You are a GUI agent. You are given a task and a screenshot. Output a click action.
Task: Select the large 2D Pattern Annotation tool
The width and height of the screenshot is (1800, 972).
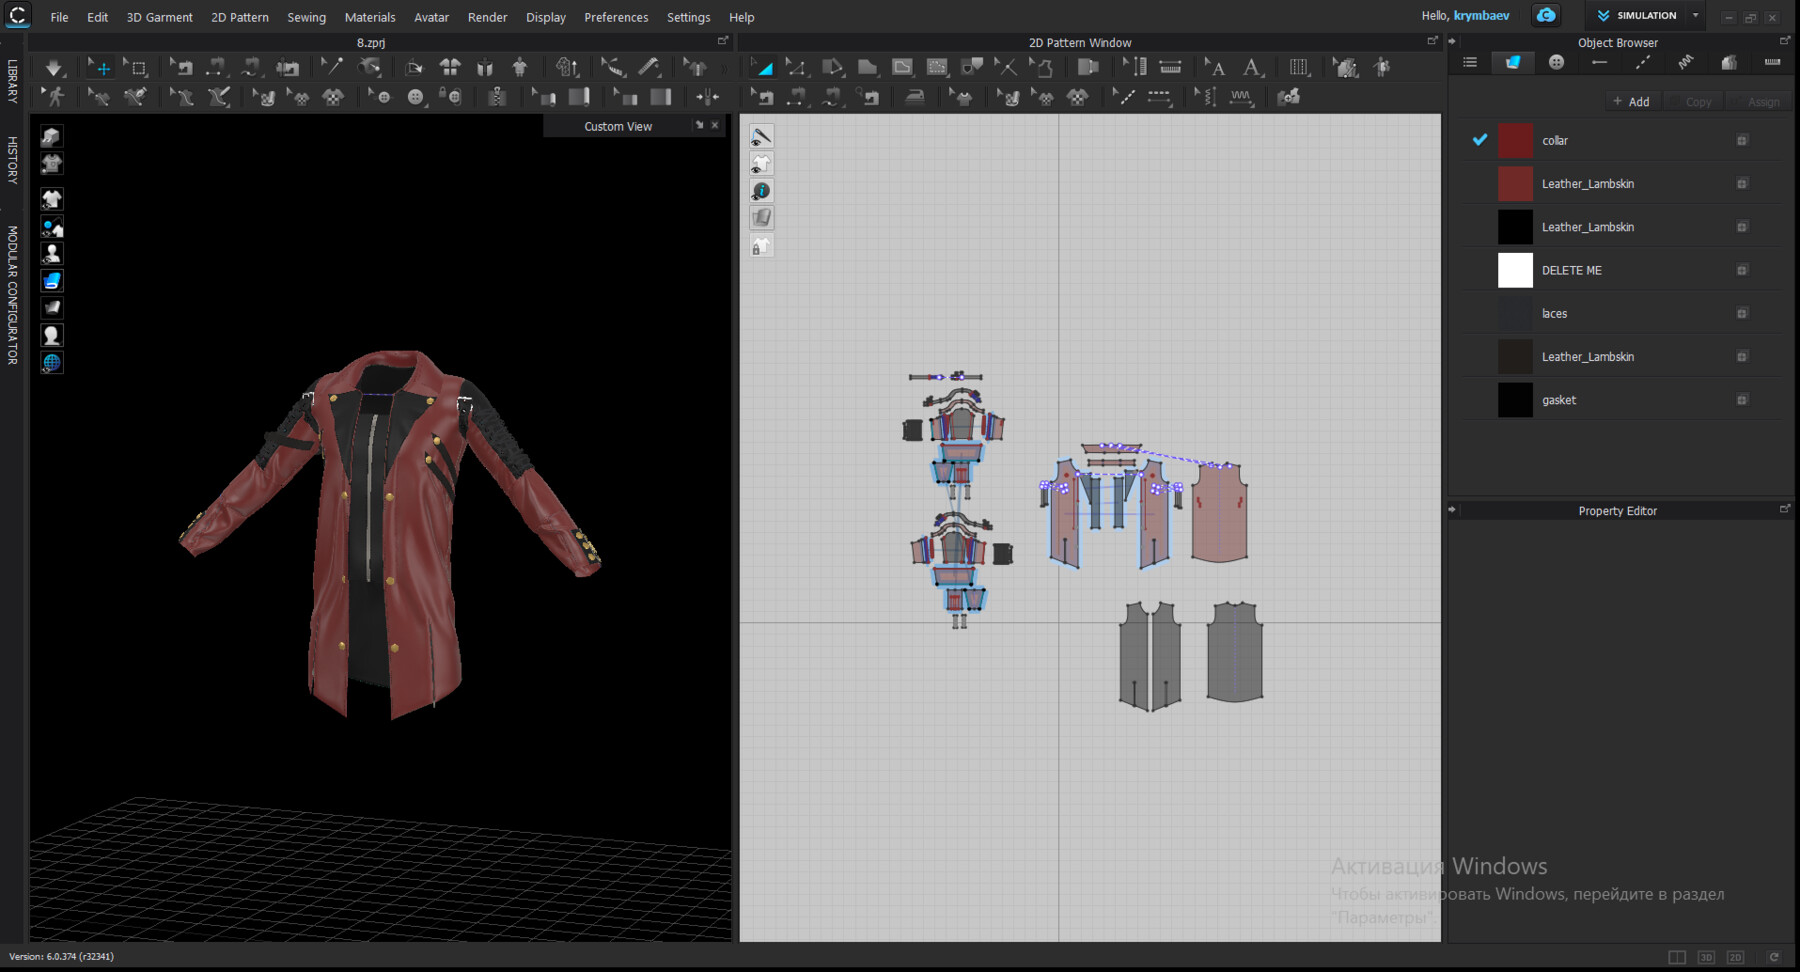[1251, 67]
